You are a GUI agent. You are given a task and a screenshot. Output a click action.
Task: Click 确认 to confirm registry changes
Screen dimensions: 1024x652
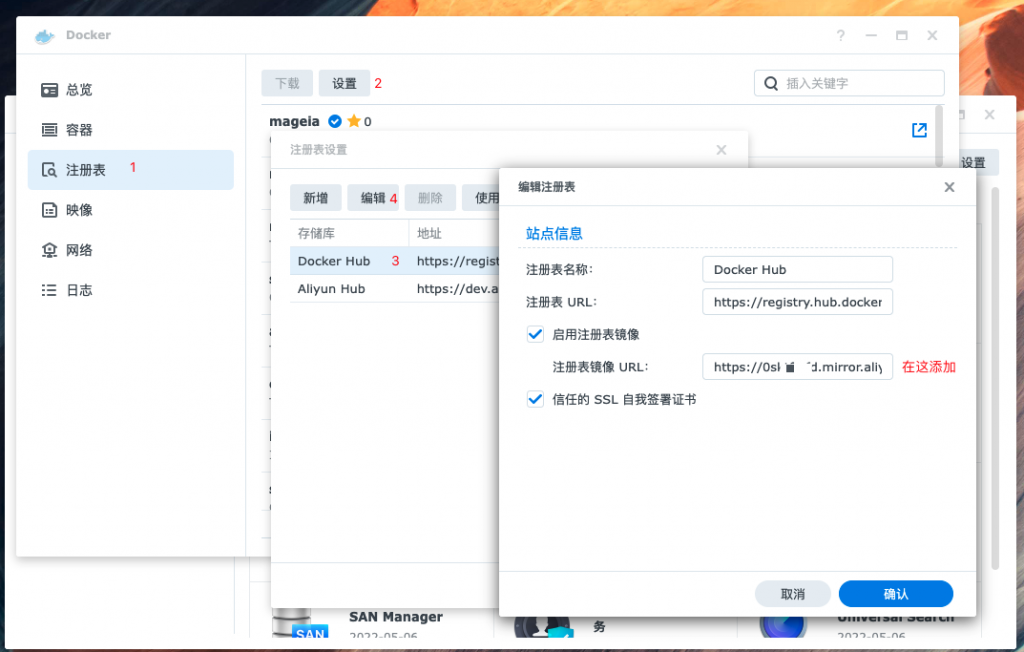[x=896, y=594]
